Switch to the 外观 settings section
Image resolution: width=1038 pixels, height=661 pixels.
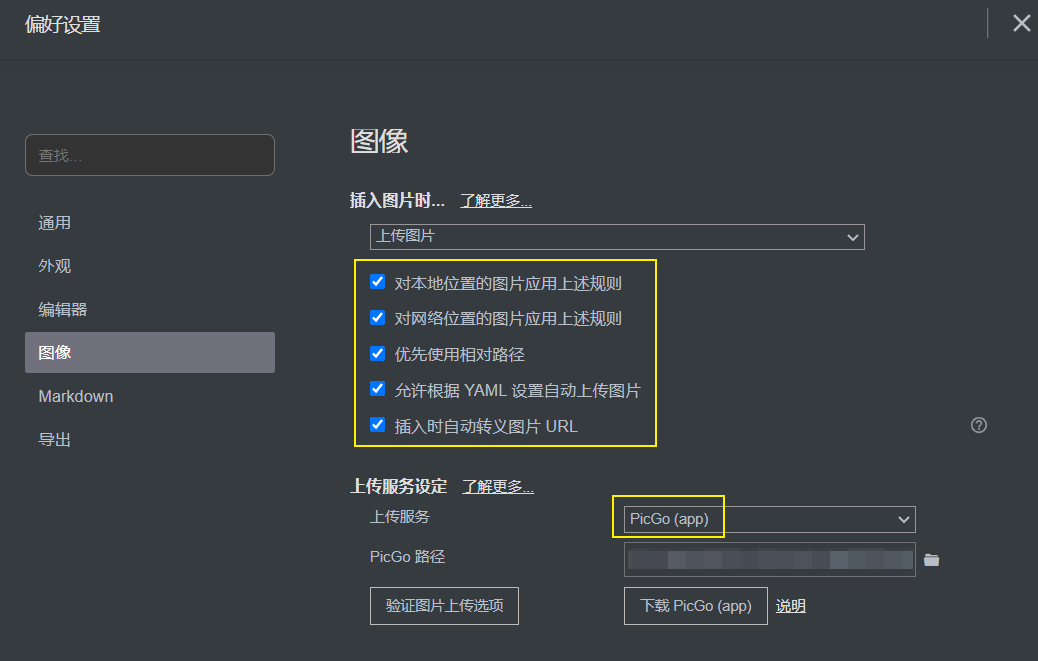coord(55,266)
